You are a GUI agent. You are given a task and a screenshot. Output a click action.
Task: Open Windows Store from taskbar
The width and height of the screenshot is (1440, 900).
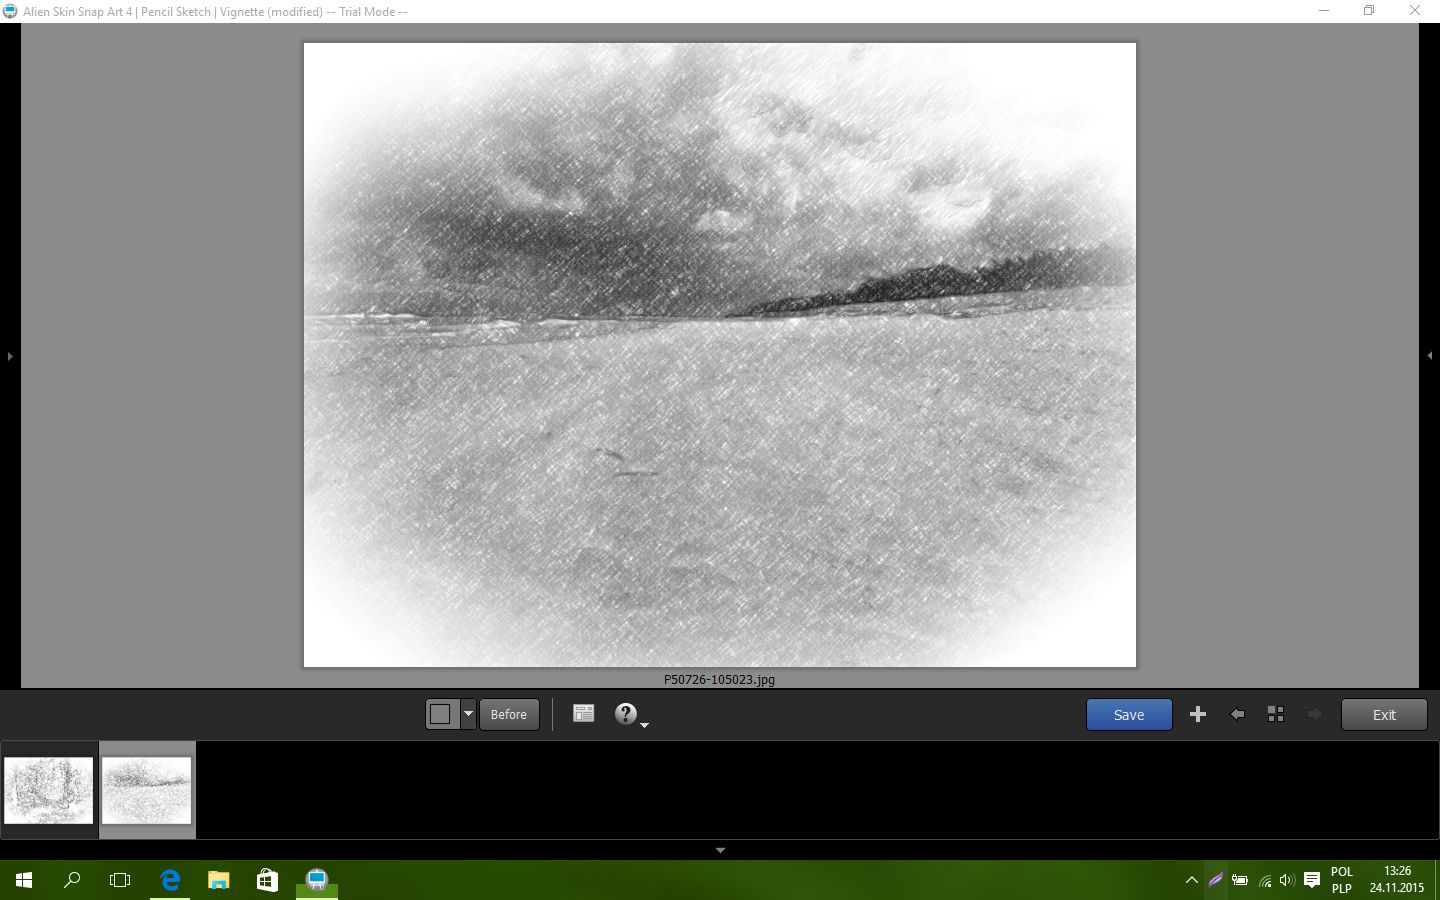(267, 880)
